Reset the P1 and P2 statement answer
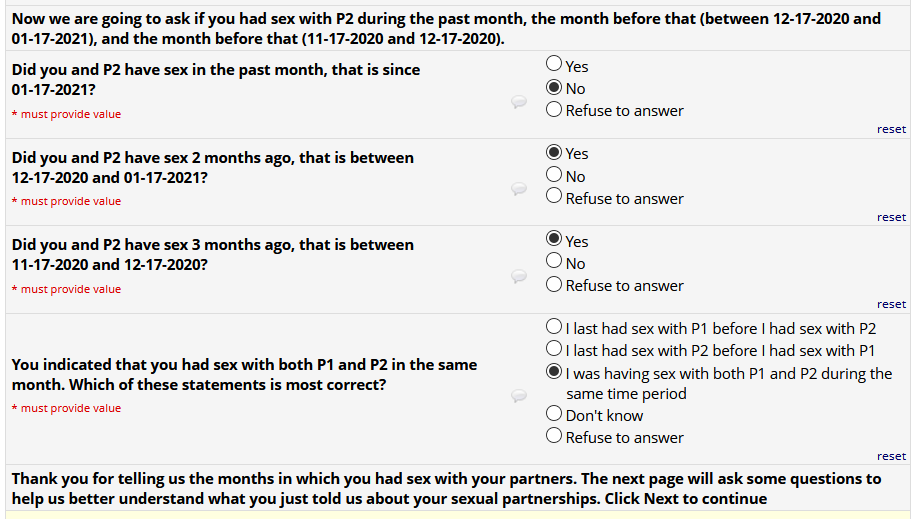 pyautogui.click(x=891, y=456)
